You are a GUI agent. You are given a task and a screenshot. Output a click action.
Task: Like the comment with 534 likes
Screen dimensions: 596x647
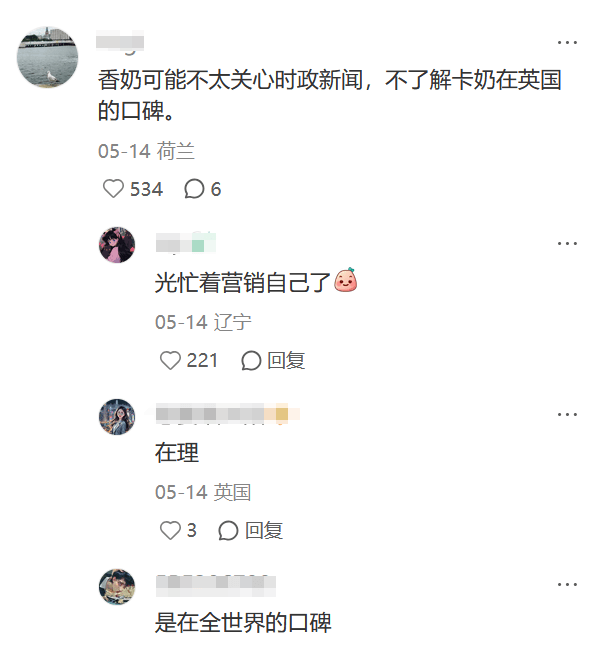coord(113,189)
